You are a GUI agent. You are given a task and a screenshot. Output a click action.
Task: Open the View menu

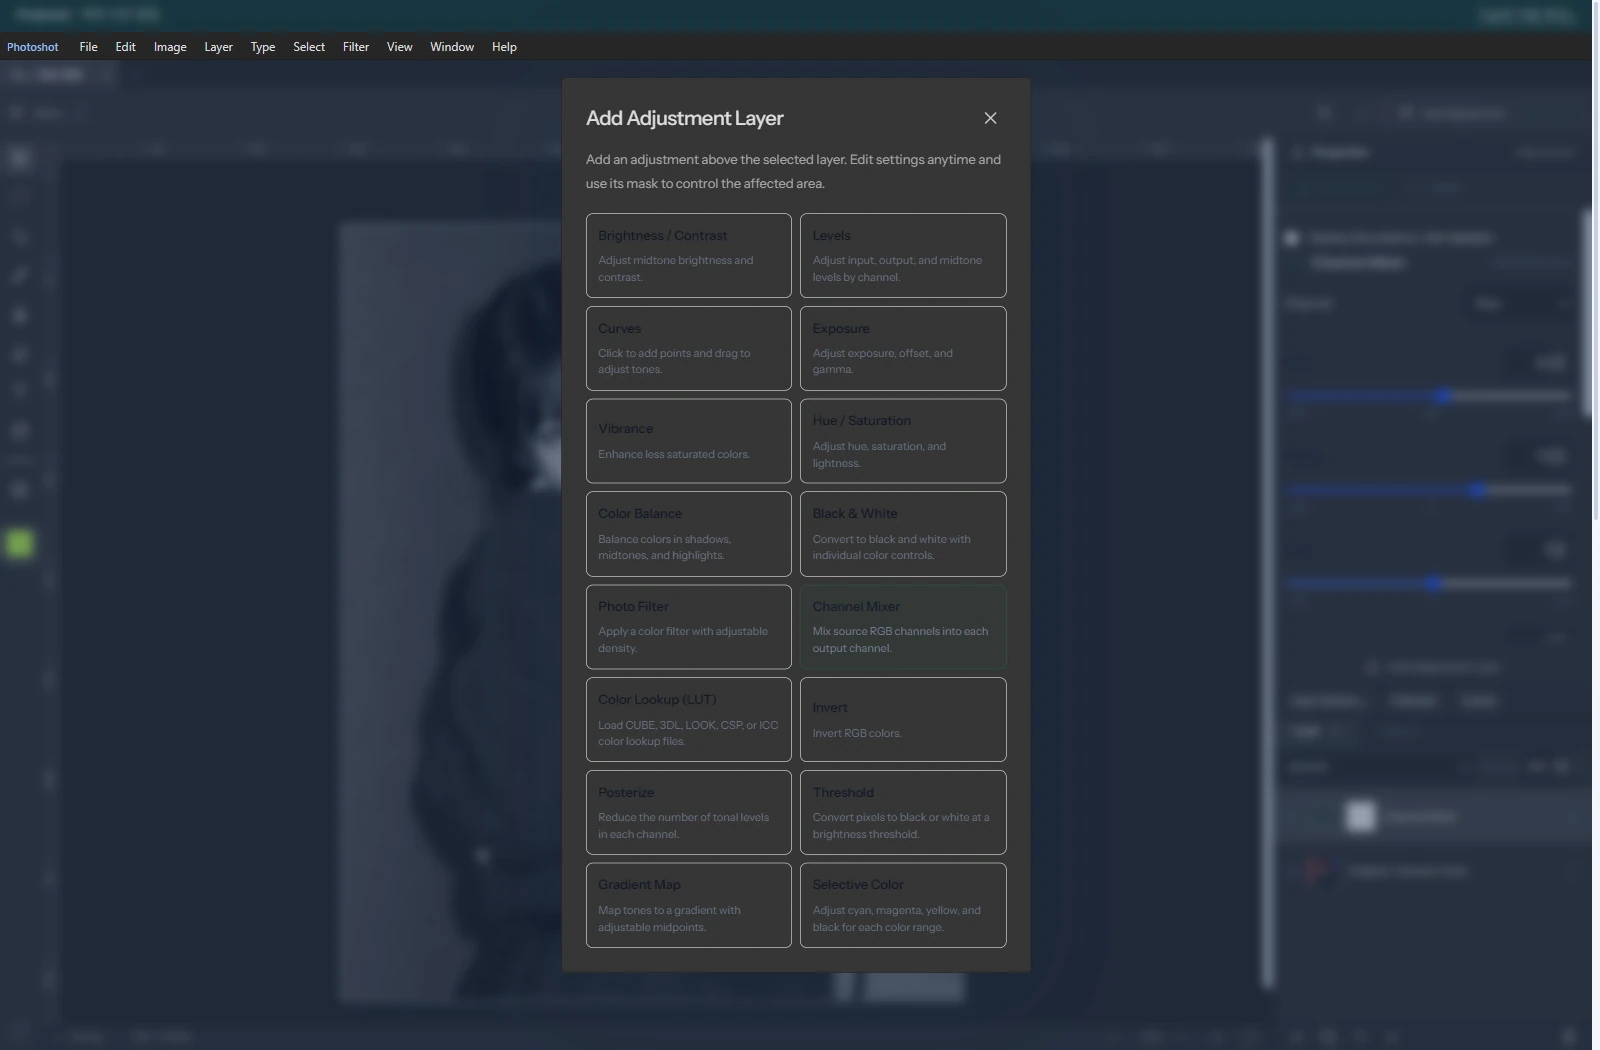coord(399,47)
